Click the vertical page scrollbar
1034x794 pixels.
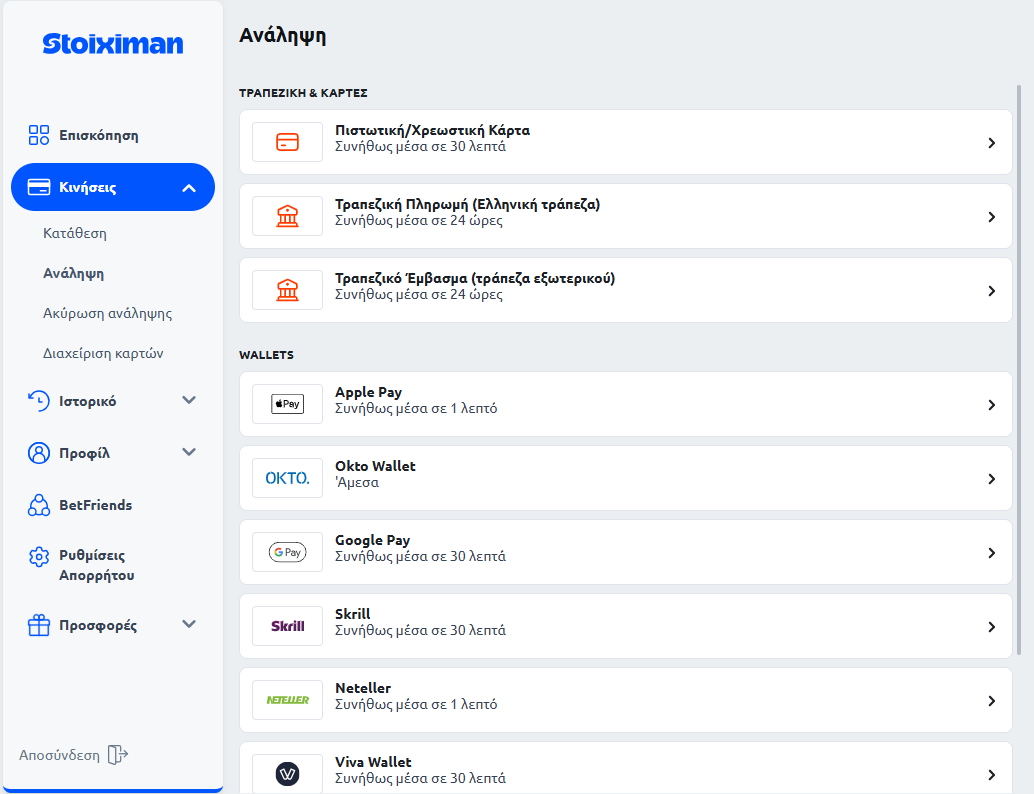coord(1019,370)
